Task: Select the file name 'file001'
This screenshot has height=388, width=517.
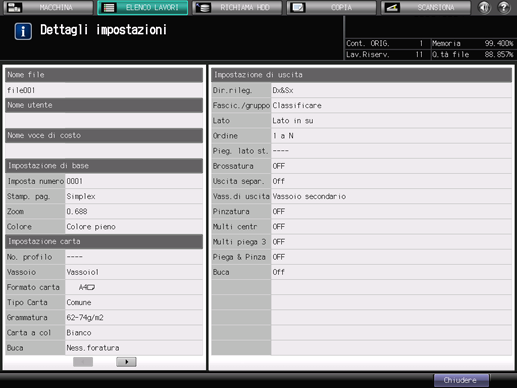Action: (x=21, y=90)
